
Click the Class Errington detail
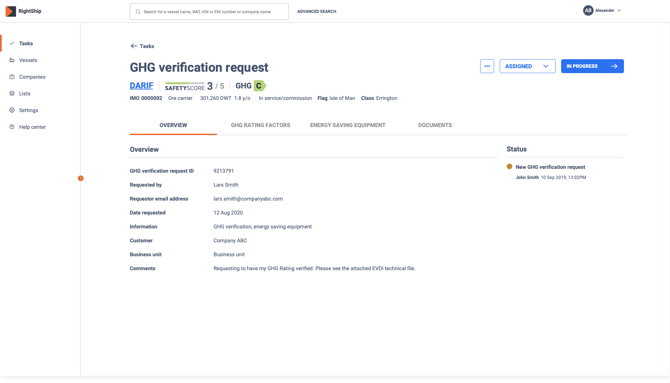coord(379,98)
